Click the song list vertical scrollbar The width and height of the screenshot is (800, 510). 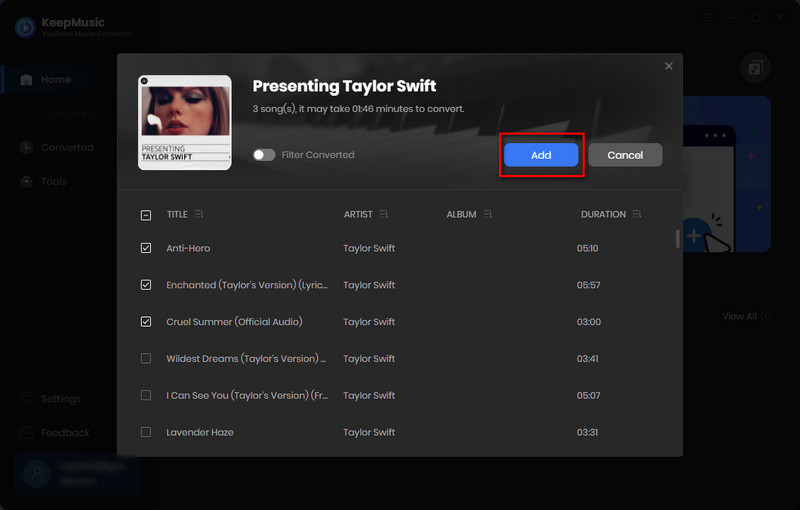pyautogui.click(x=678, y=238)
